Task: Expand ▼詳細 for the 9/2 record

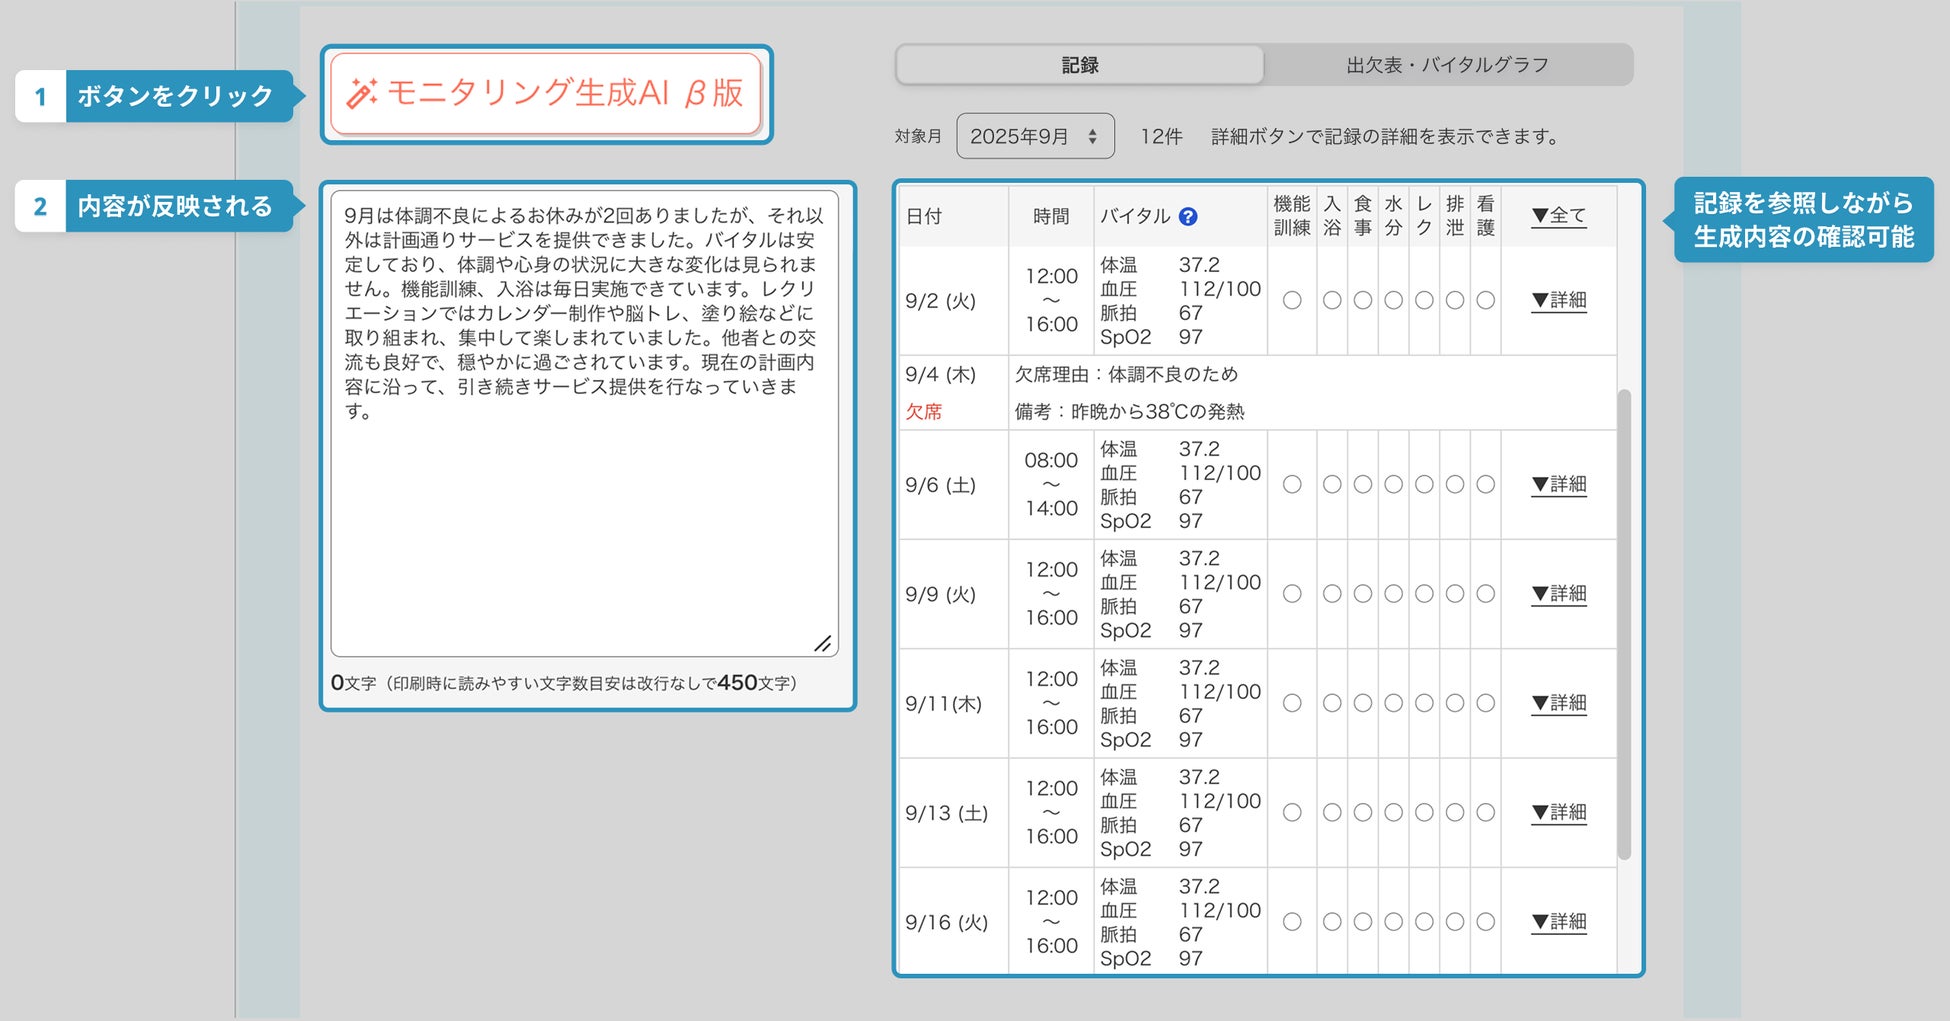Action: click(1559, 300)
